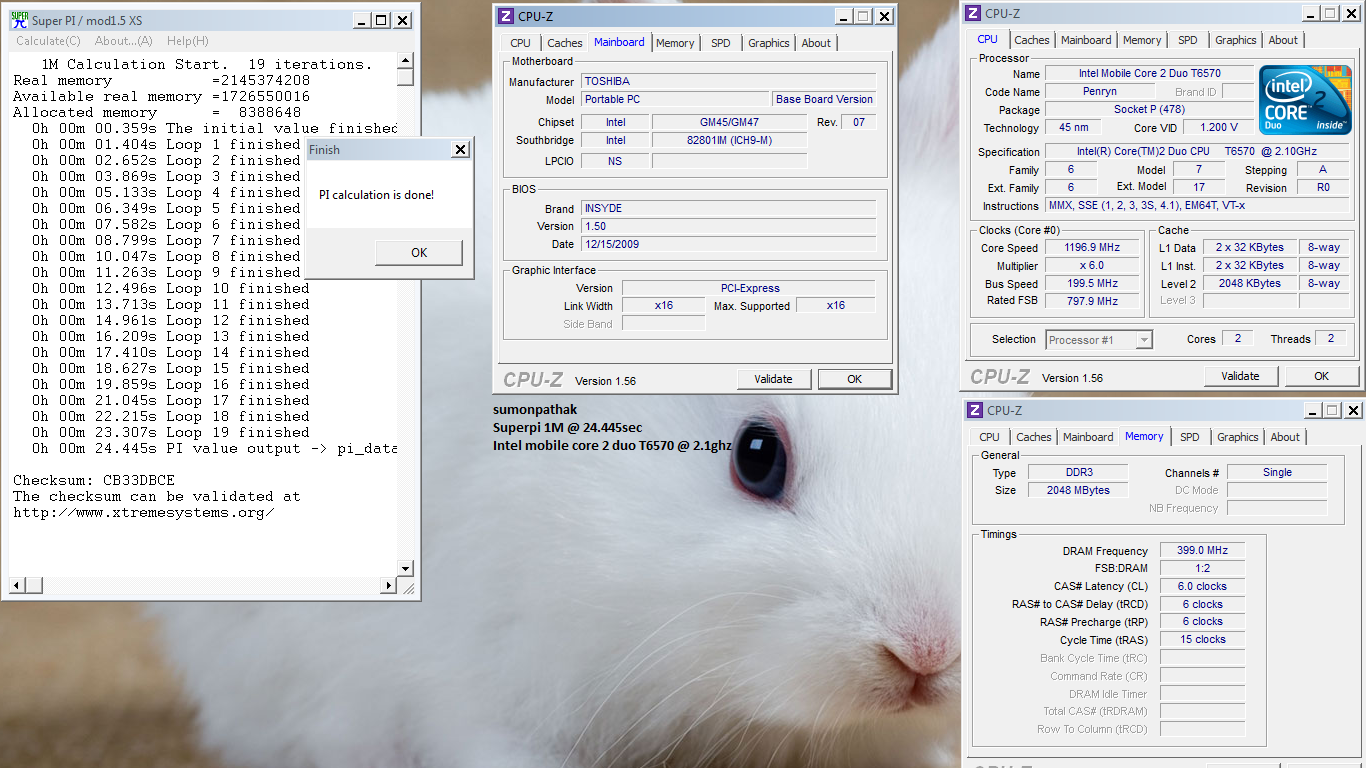Viewport: 1366px width, 768px height.
Task: Switch to About tab in processor CPU-Z window
Action: click(x=1283, y=40)
